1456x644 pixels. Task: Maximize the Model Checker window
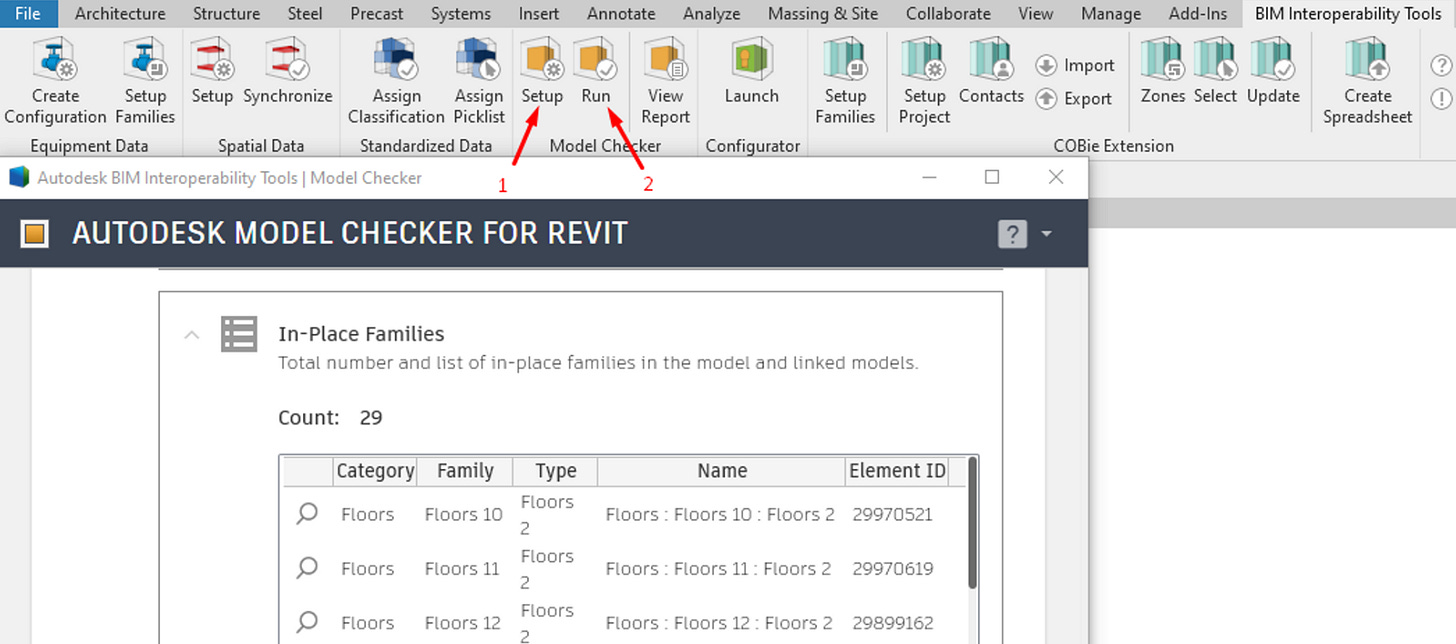tap(992, 177)
